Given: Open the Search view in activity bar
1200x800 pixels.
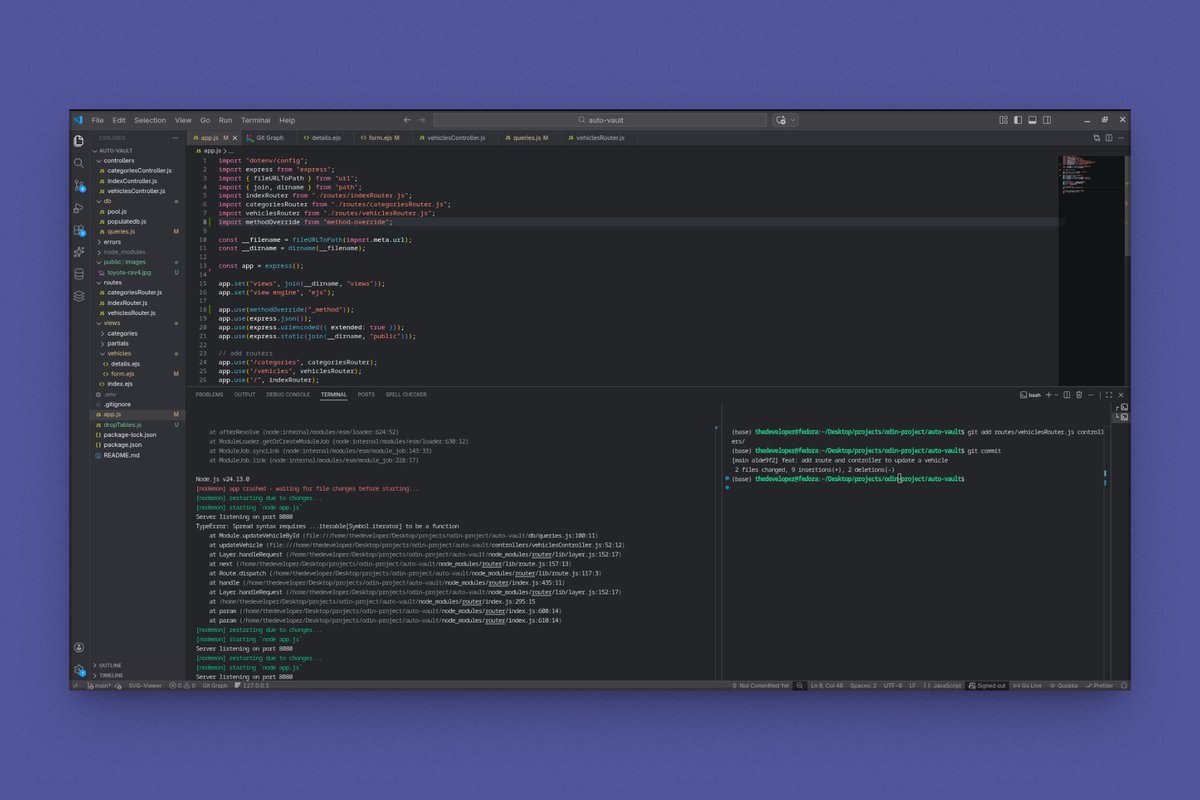Looking at the screenshot, I should 79,163.
